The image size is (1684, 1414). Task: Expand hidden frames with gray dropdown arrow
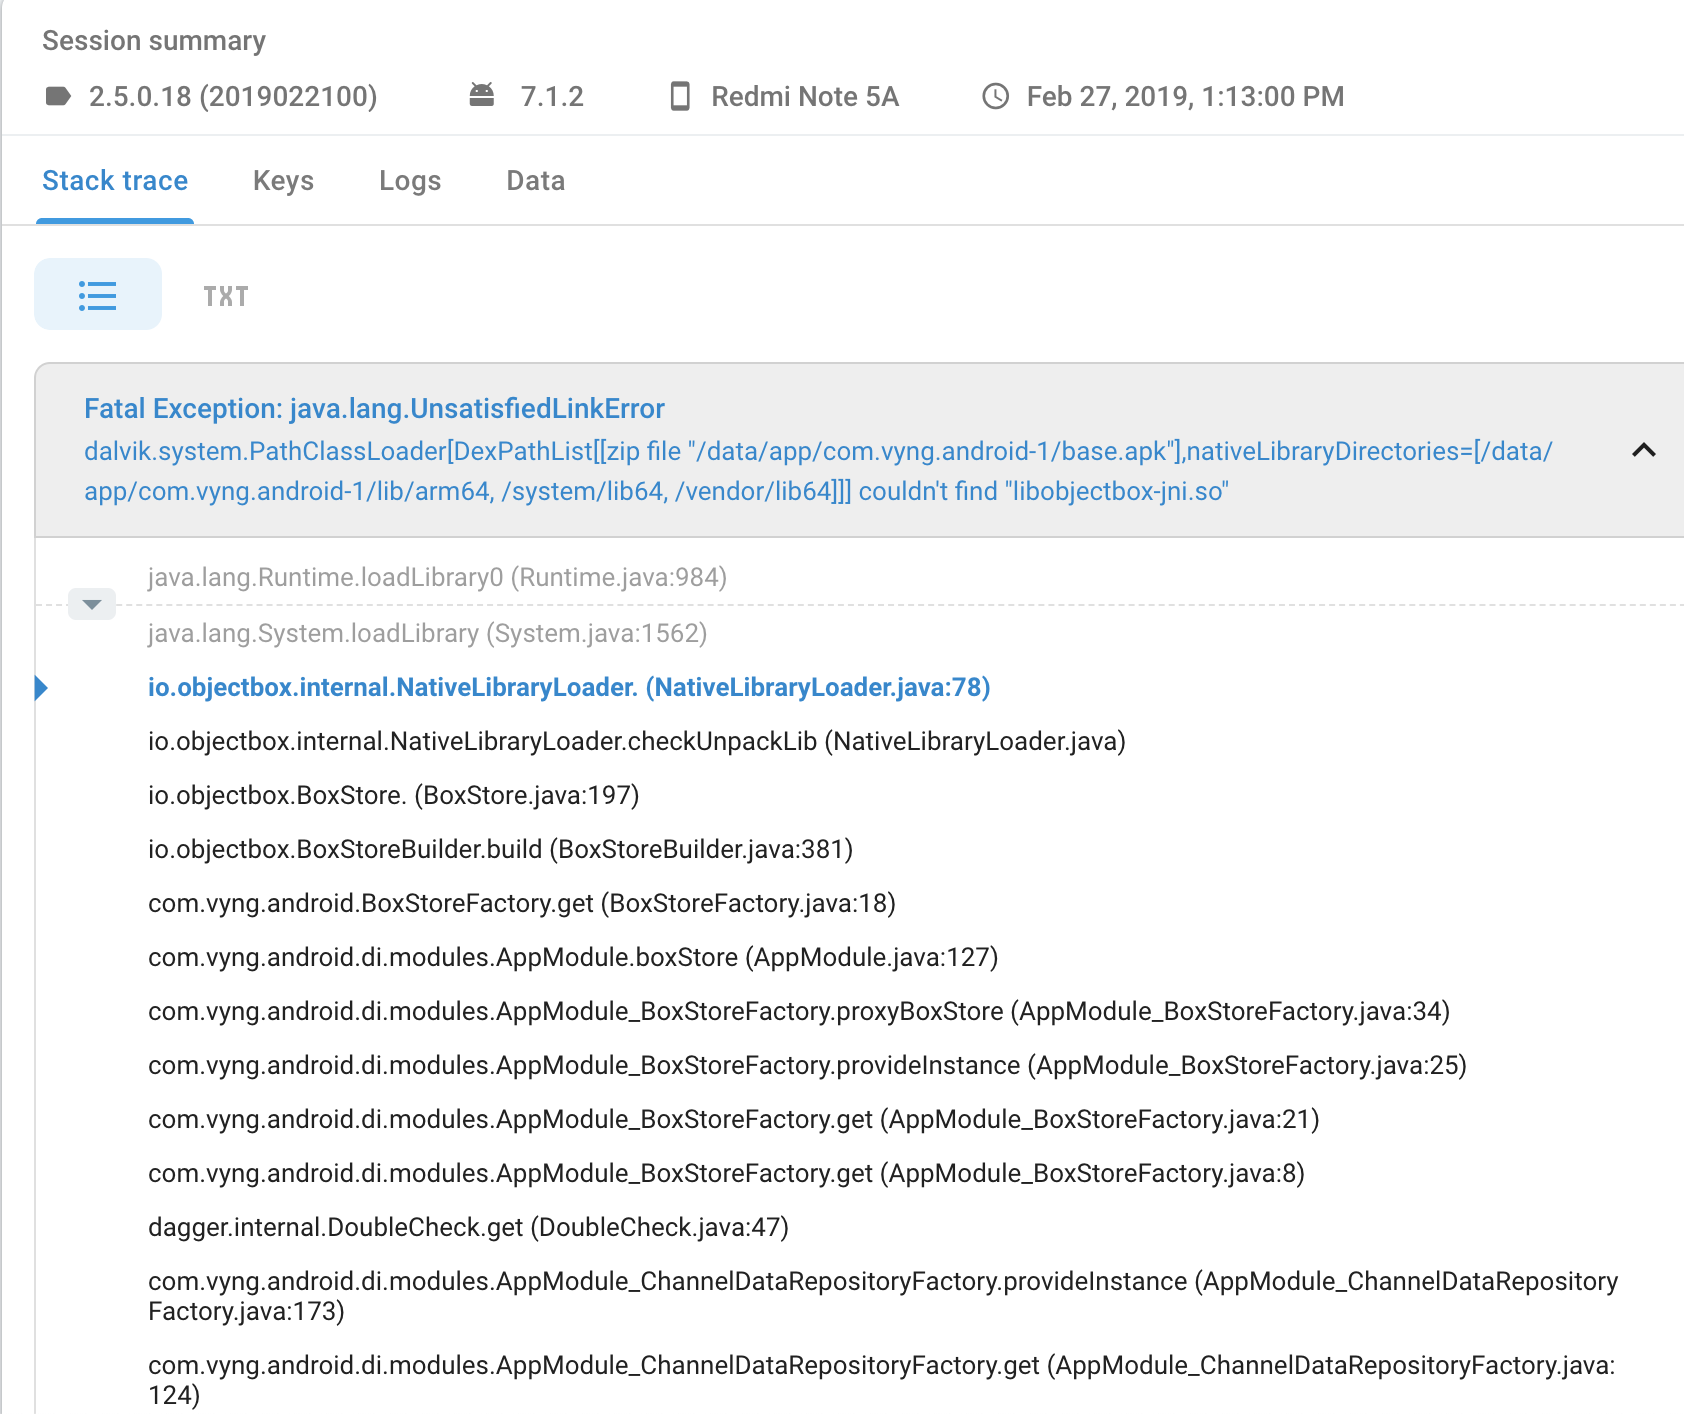coord(92,604)
